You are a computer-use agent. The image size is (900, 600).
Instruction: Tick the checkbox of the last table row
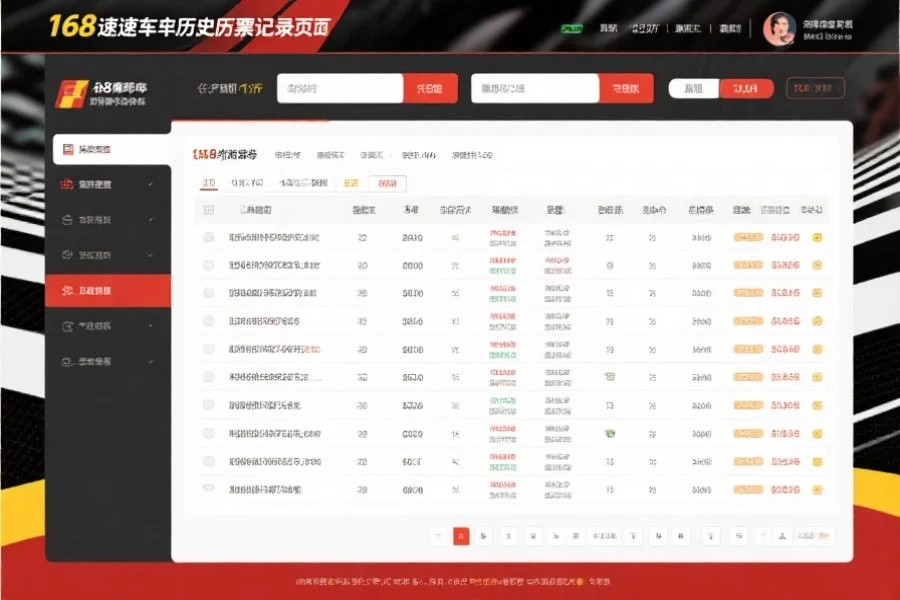[209, 489]
